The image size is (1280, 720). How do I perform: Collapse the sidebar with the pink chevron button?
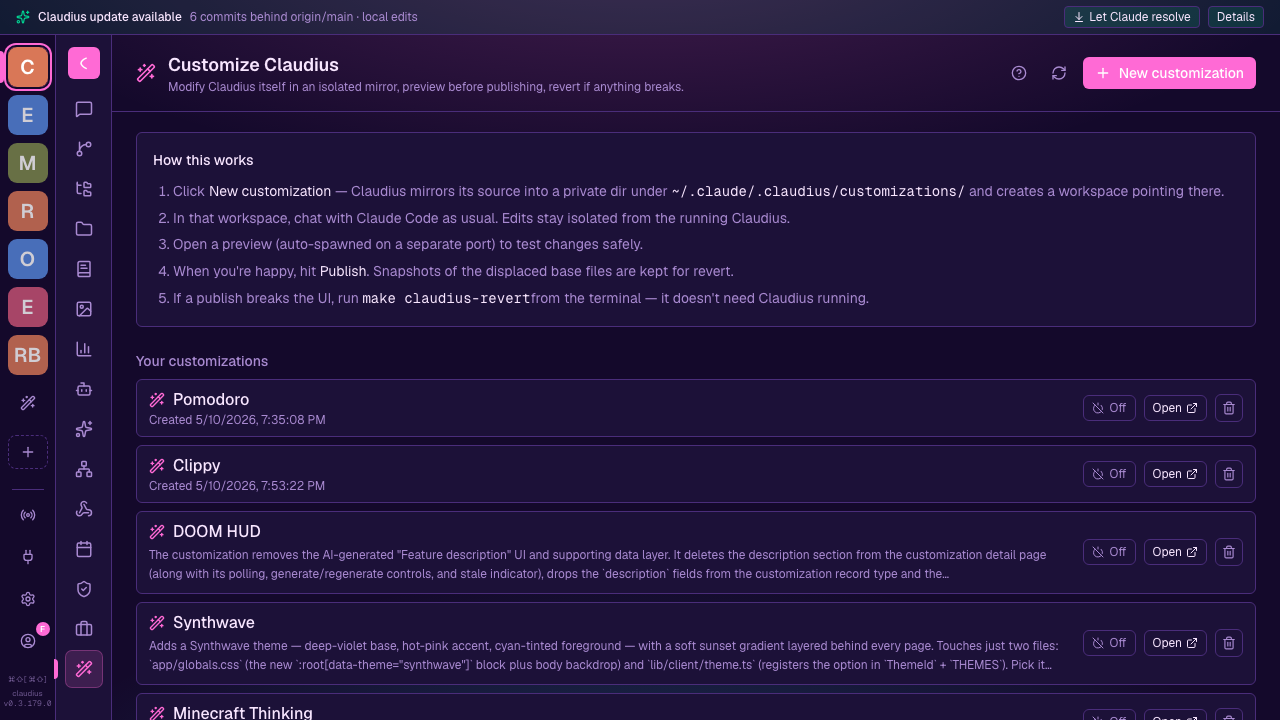pos(84,63)
